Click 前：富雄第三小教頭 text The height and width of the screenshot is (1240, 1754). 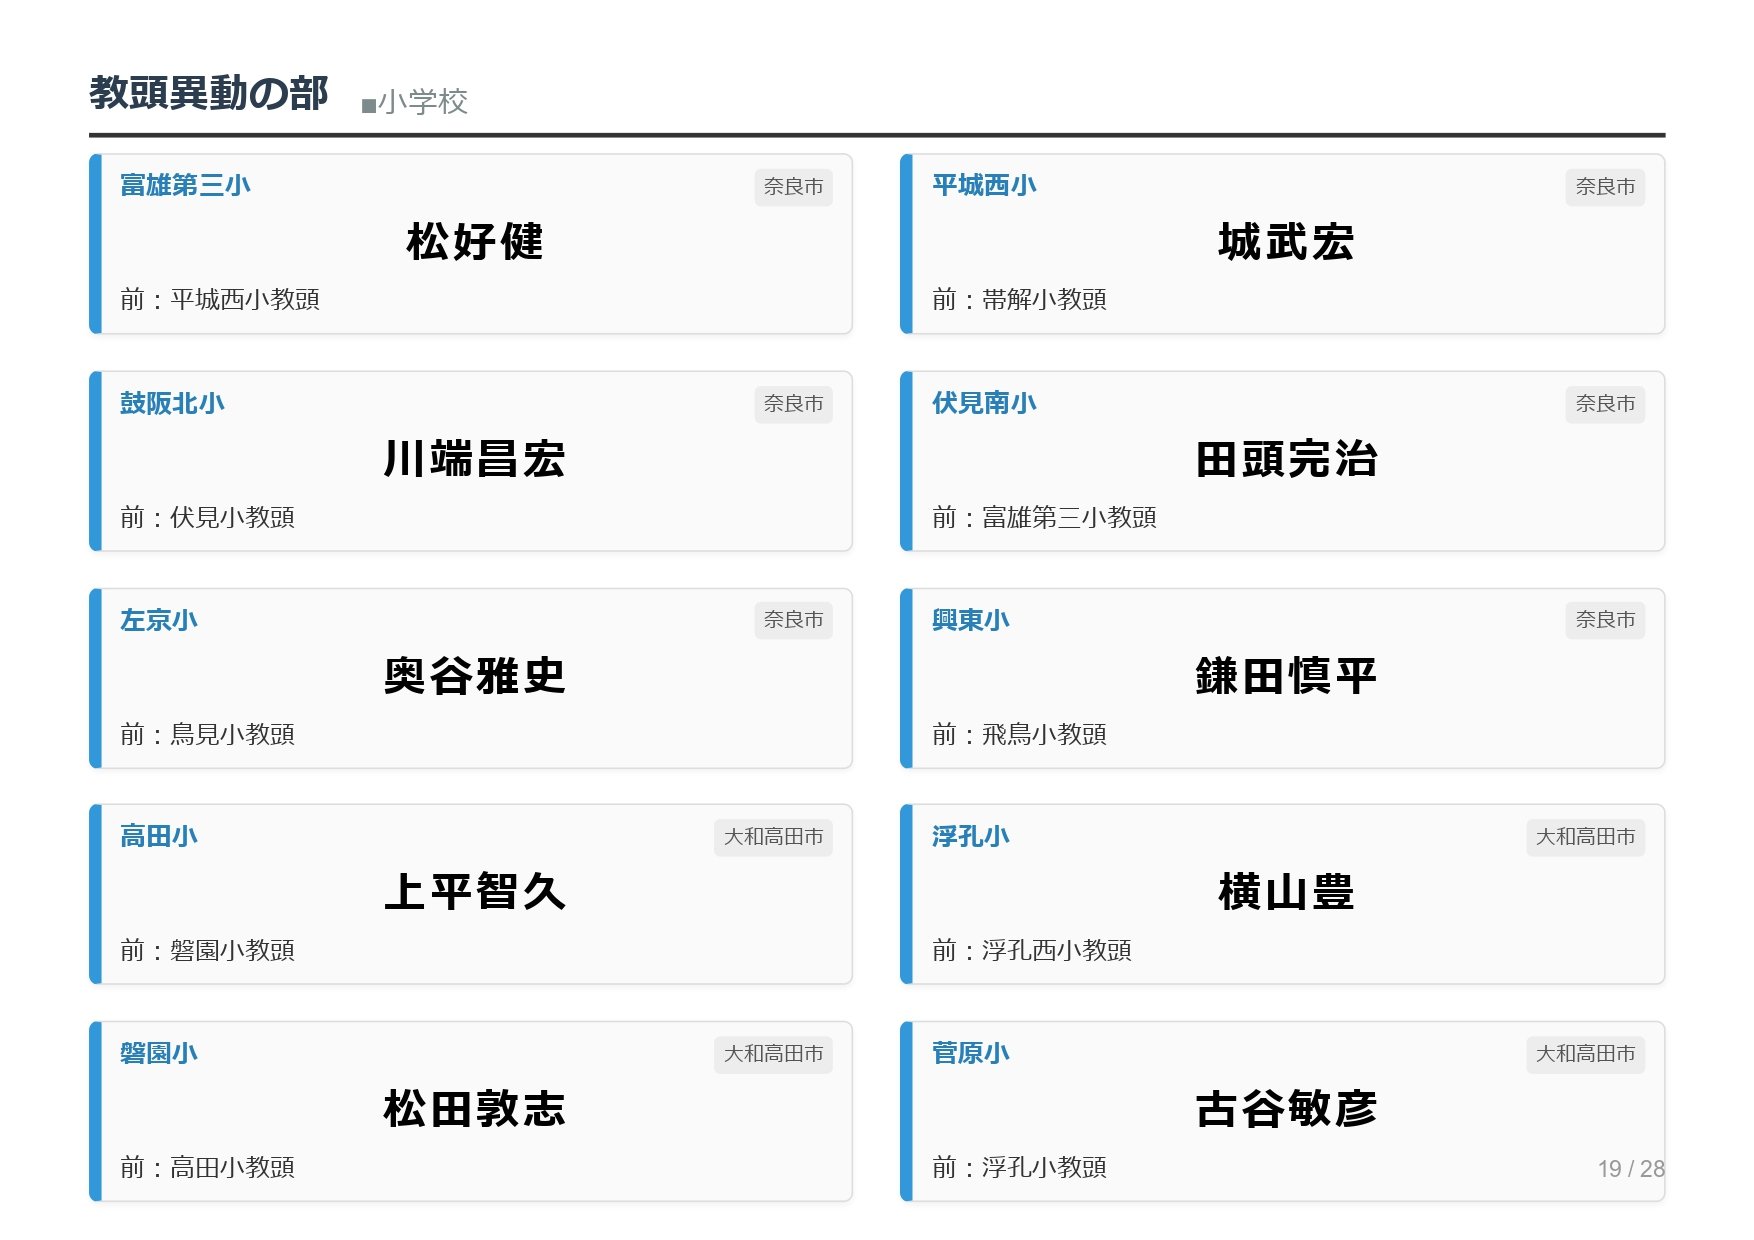click(x=1044, y=517)
